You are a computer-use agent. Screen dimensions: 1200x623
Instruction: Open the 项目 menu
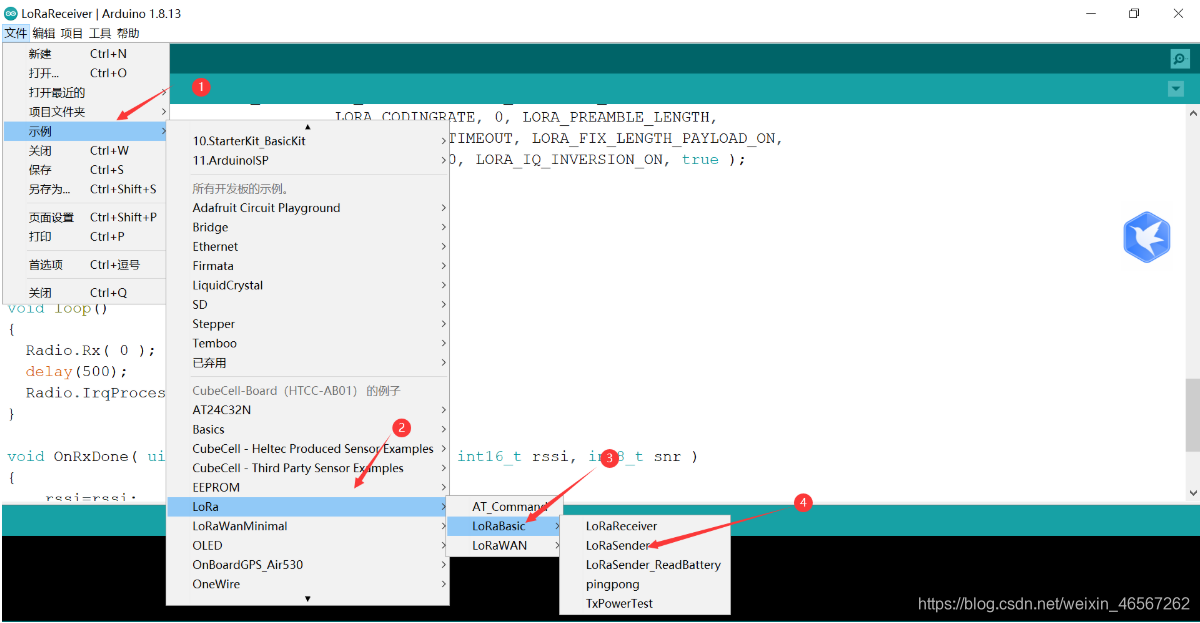point(72,33)
